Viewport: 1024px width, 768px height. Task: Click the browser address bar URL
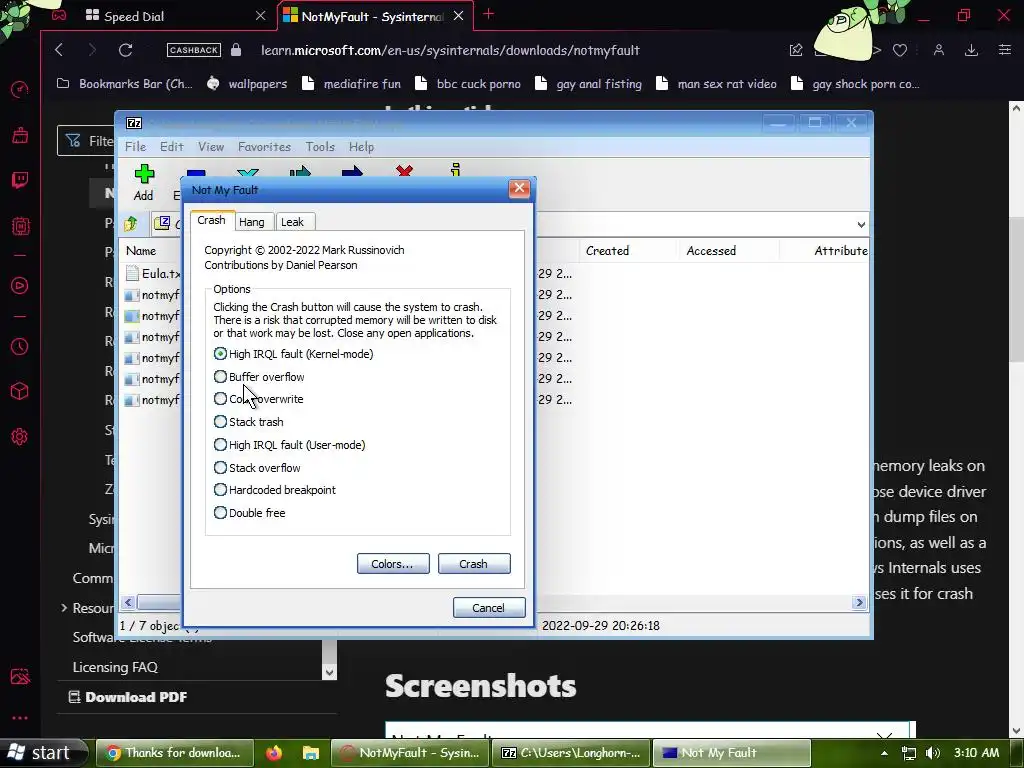[x=450, y=50]
